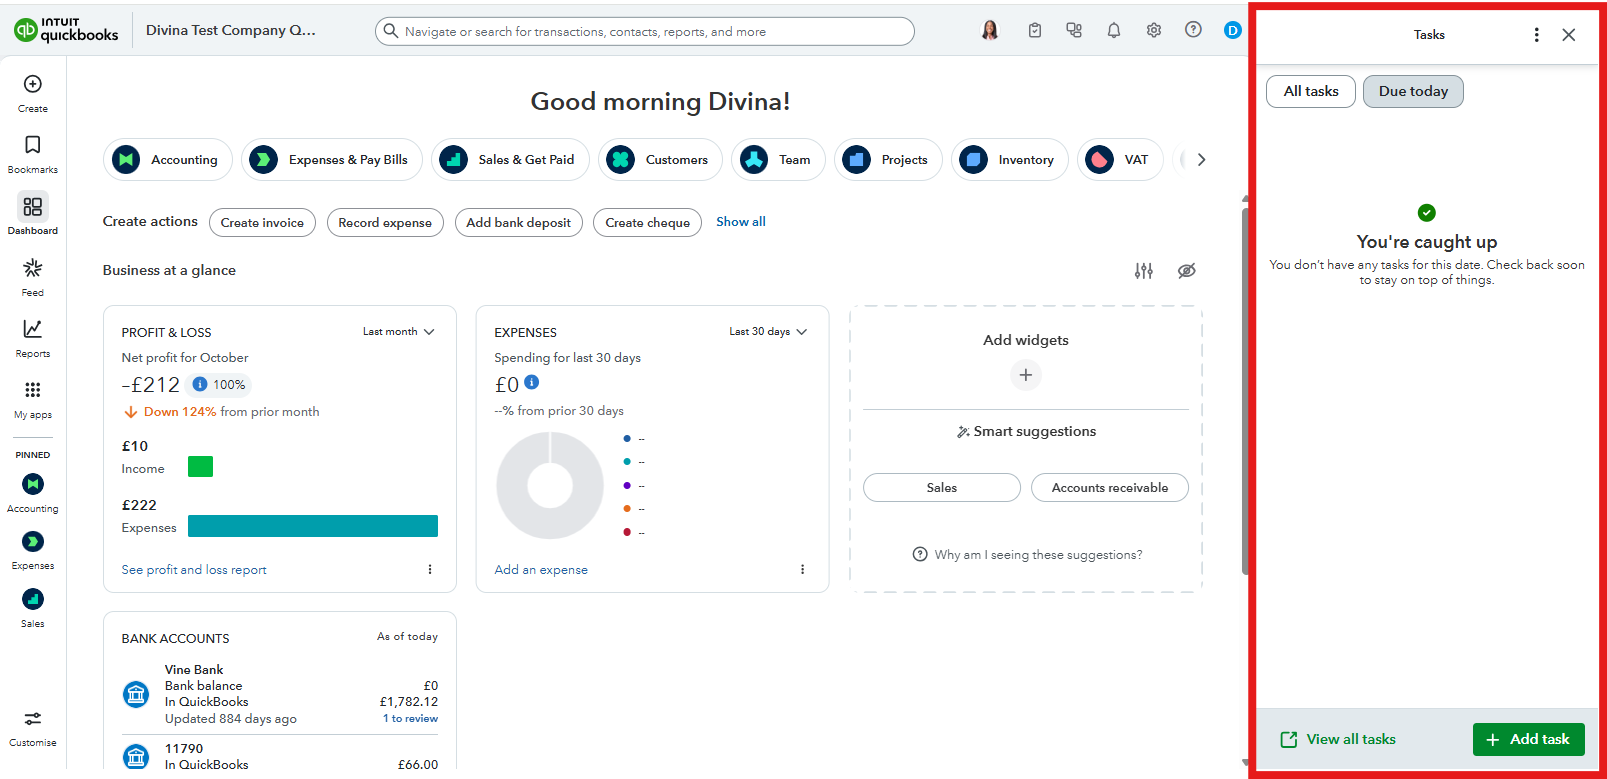Screen dimensions: 1607x779
Task: Select the All tasks filter
Action: [x=1310, y=91]
